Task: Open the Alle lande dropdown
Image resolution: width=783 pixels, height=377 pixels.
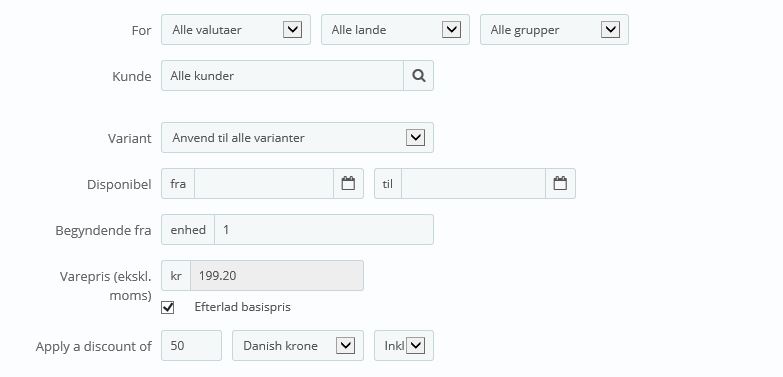Action: pos(395,30)
